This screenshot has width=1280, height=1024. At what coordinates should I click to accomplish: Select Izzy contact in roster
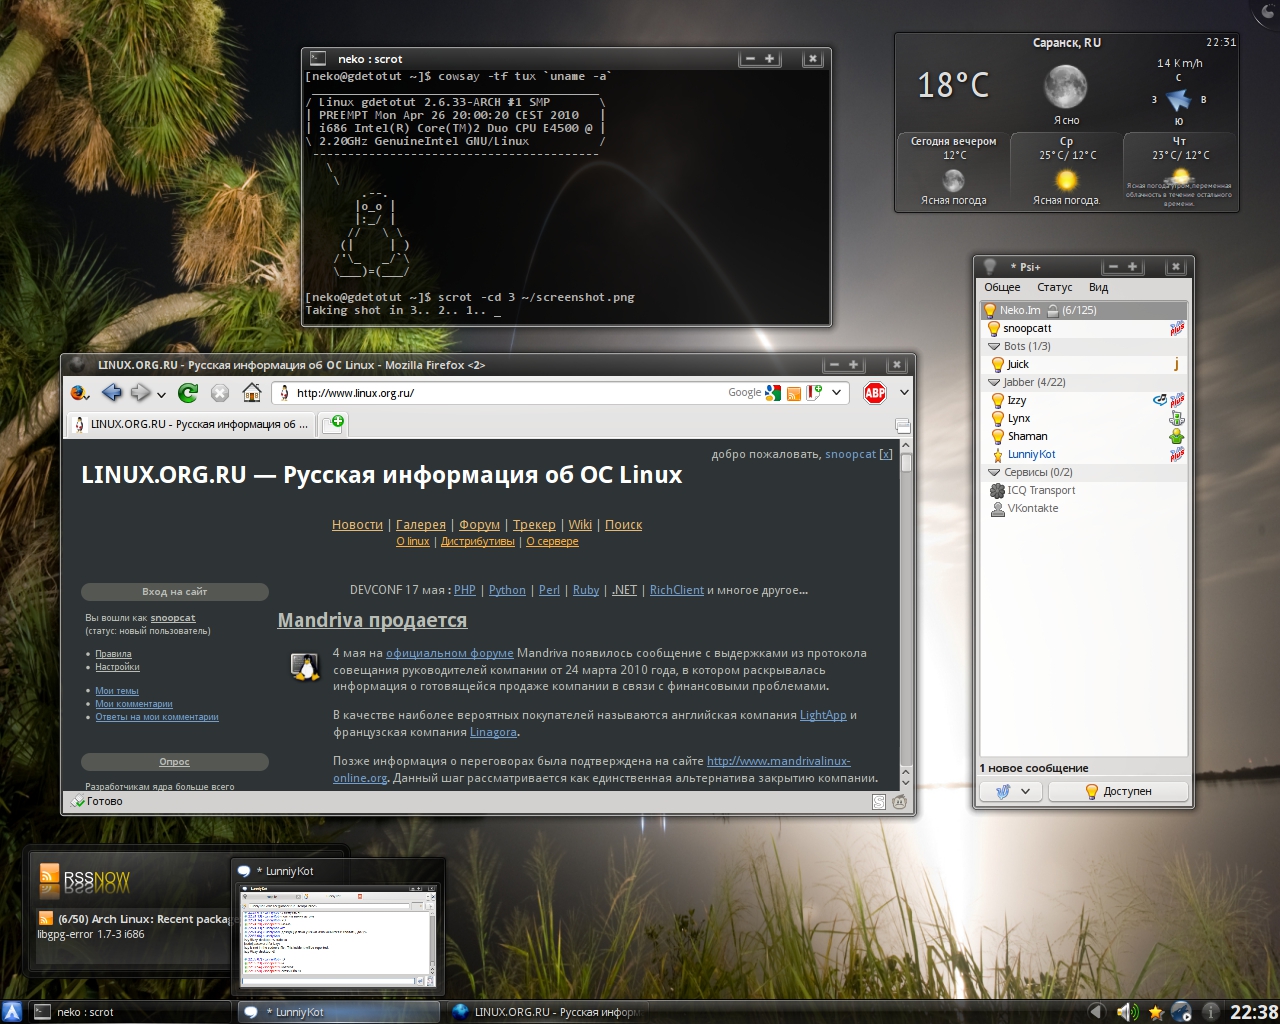coord(1084,400)
